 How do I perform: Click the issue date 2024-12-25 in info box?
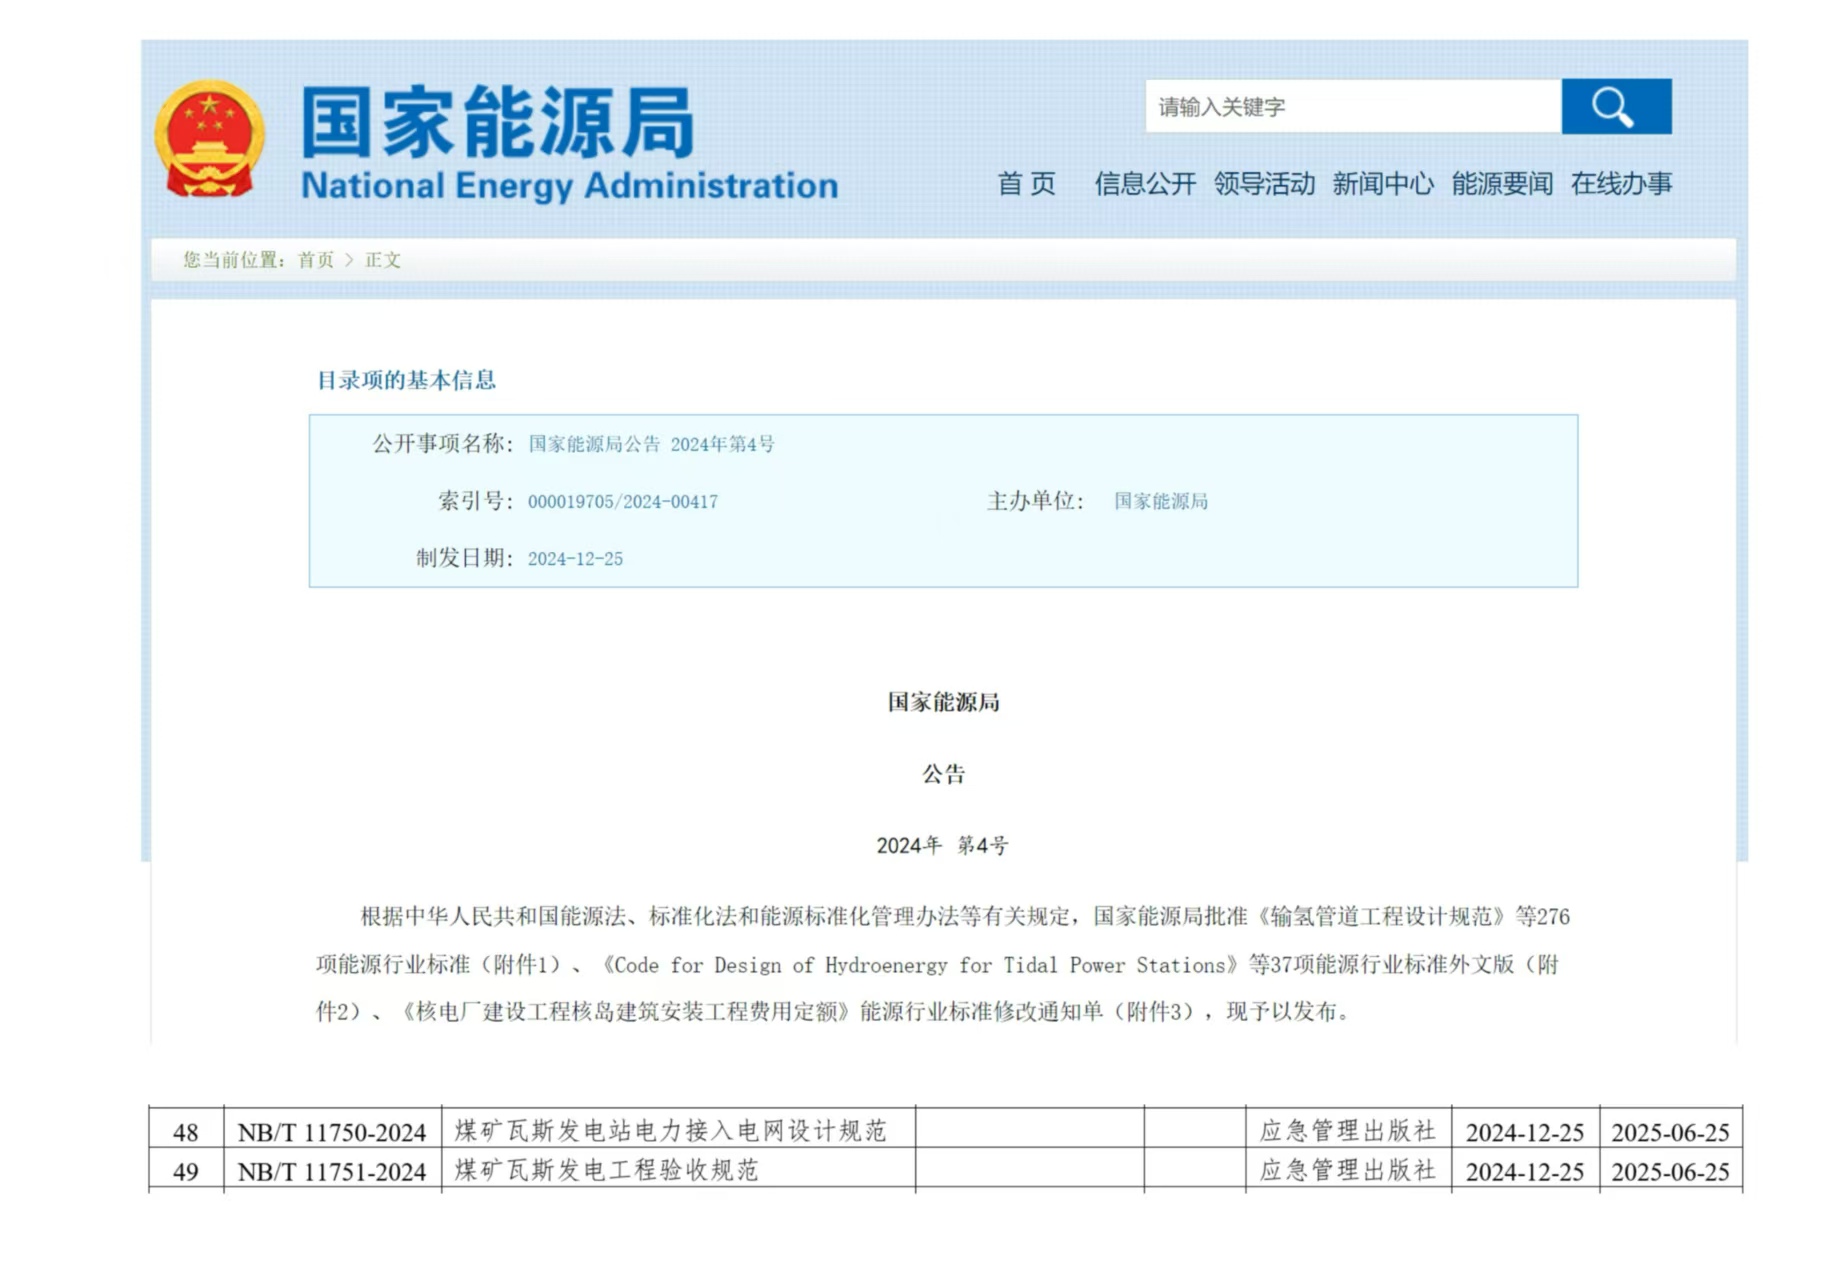coord(575,559)
